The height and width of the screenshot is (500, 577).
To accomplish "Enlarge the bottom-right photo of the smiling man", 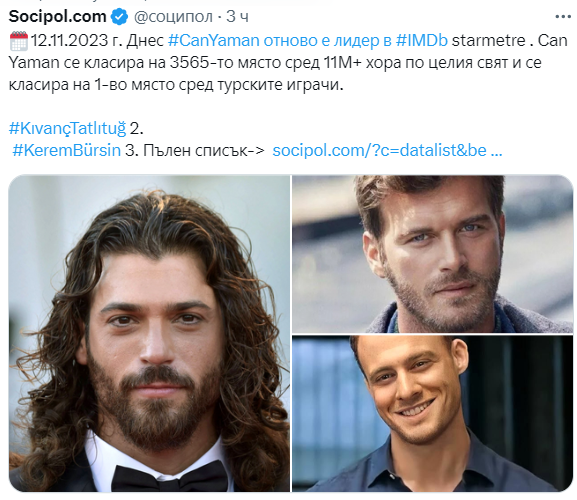I will click(x=433, y=414).
